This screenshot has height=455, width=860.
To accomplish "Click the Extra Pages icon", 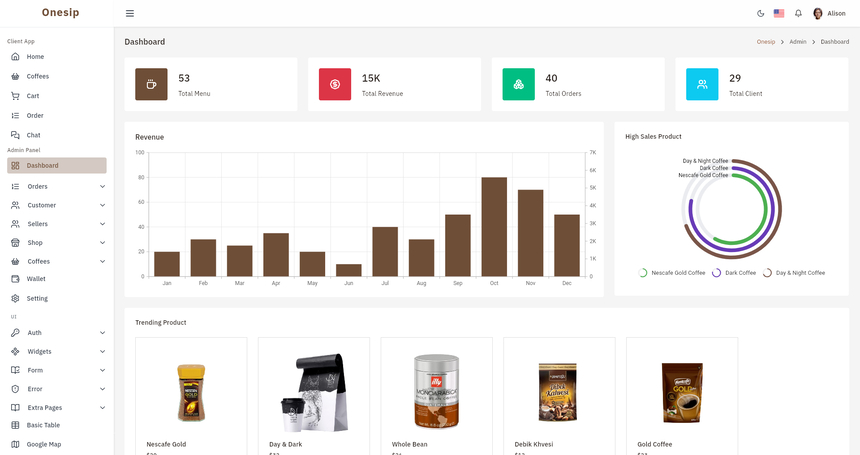I will [15, 407].
